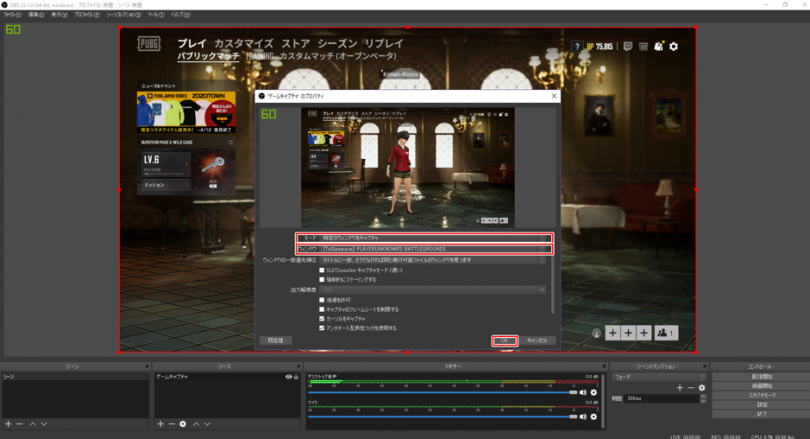This screenshot has height=439, width=810.
Task: Move the source up in the list
Action: (196, 424)
